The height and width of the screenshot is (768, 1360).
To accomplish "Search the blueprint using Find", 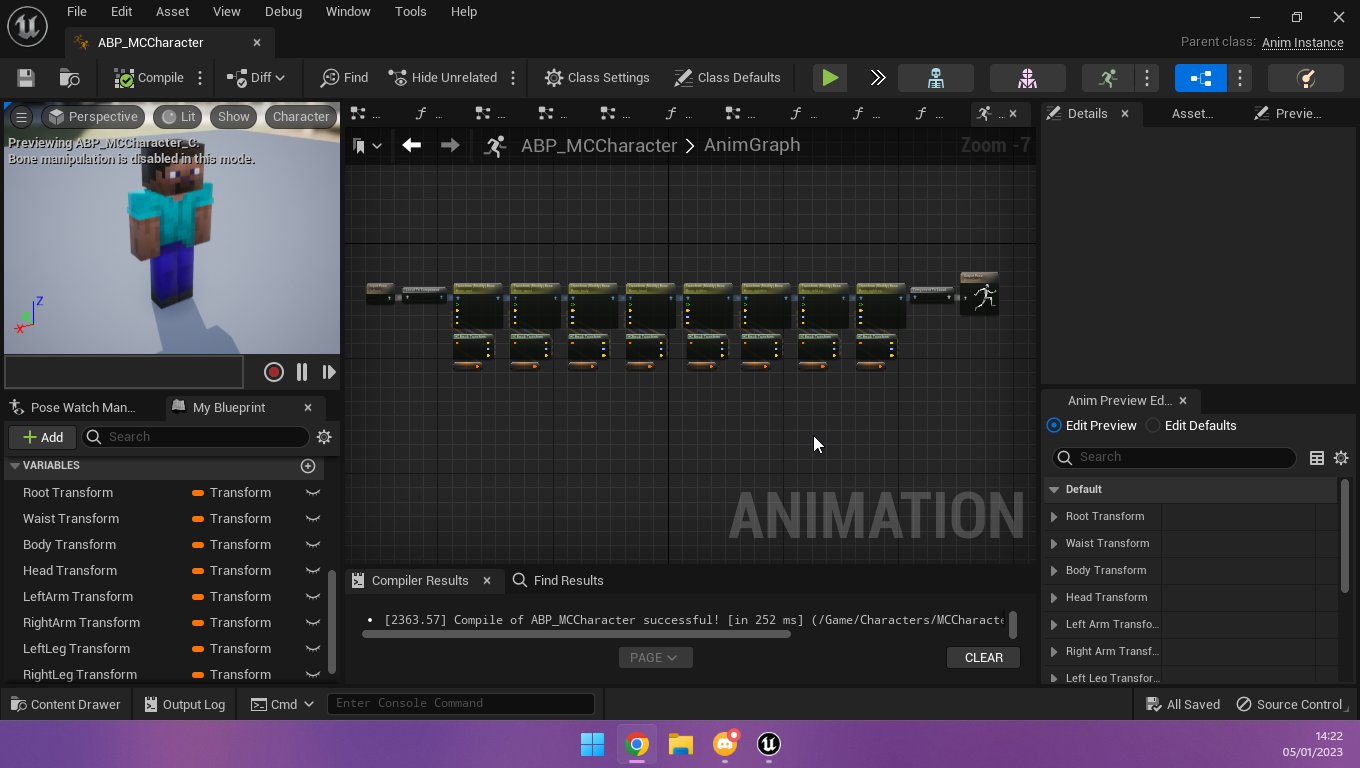I will (x=343, y=77).
